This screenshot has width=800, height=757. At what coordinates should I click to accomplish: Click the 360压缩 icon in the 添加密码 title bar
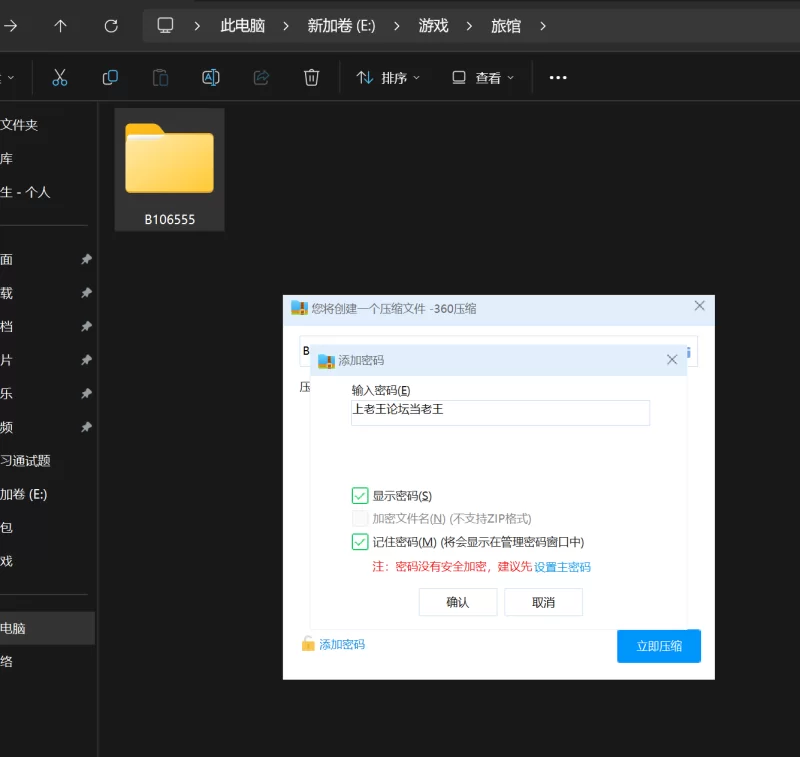[x=326, y=361]
